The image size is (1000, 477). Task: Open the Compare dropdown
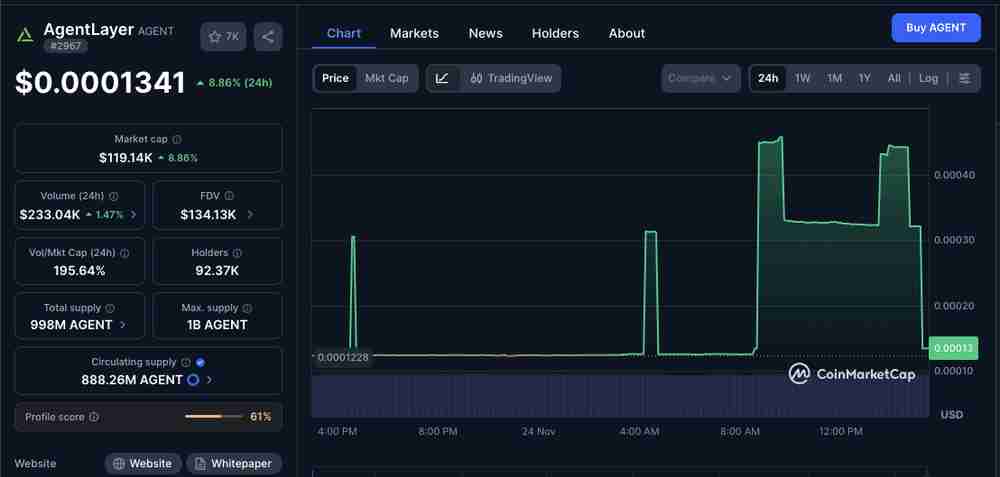tap(700, 78)
